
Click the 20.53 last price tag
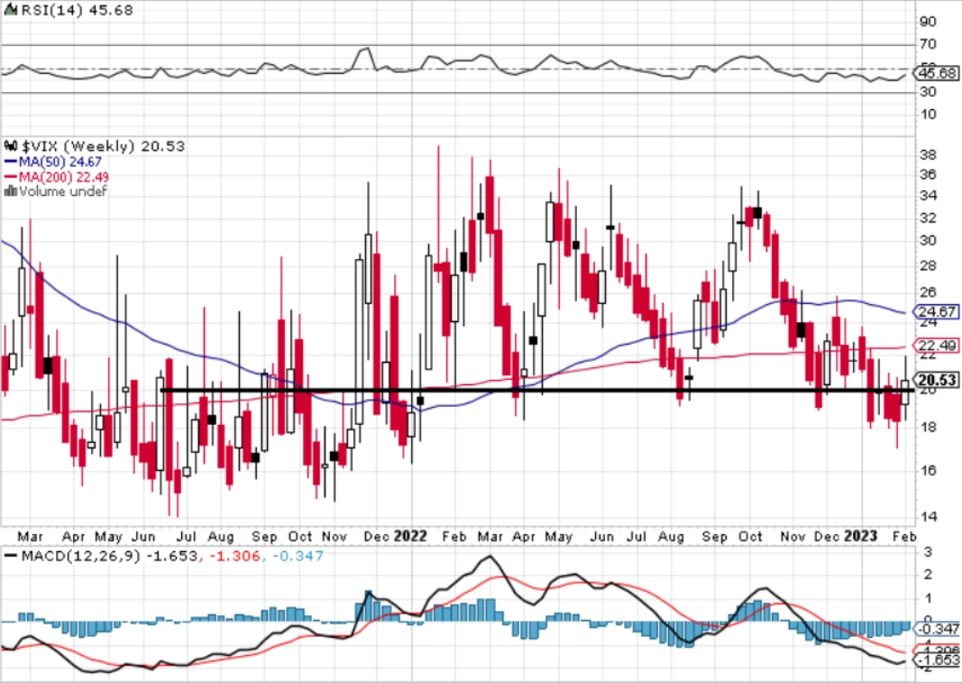pyautogui.click(x=936, y=380)
